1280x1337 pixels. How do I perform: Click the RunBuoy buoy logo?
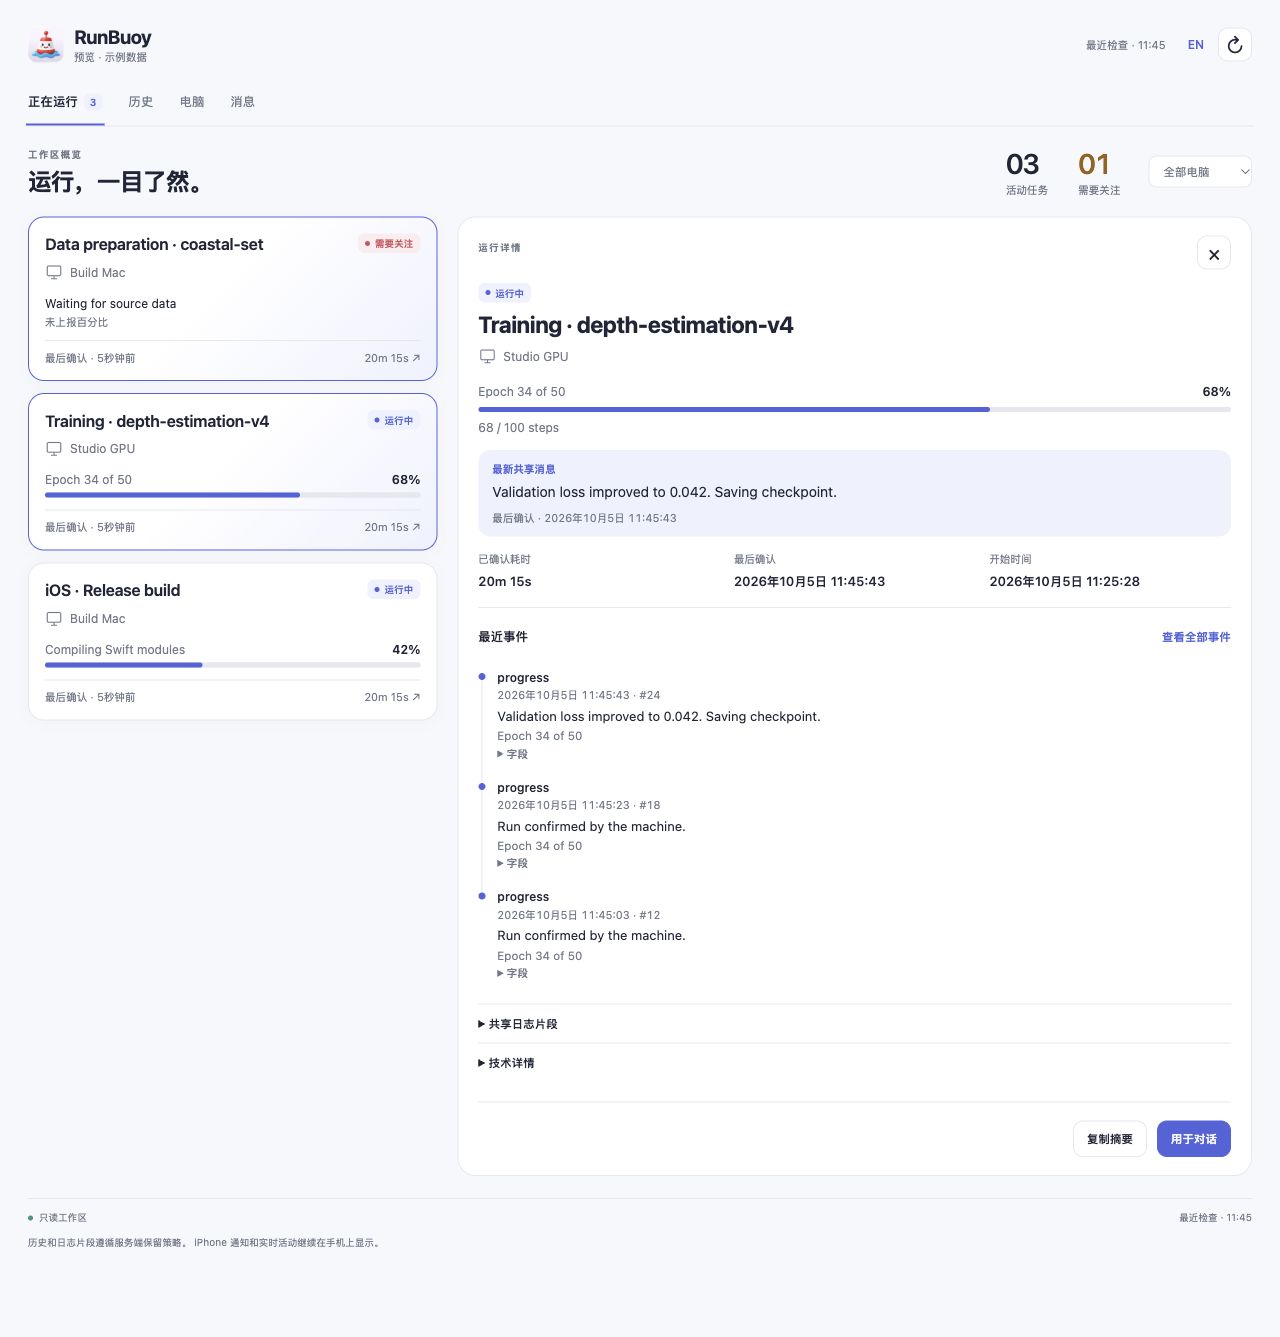pyautogui.click(x=46, y=45)
